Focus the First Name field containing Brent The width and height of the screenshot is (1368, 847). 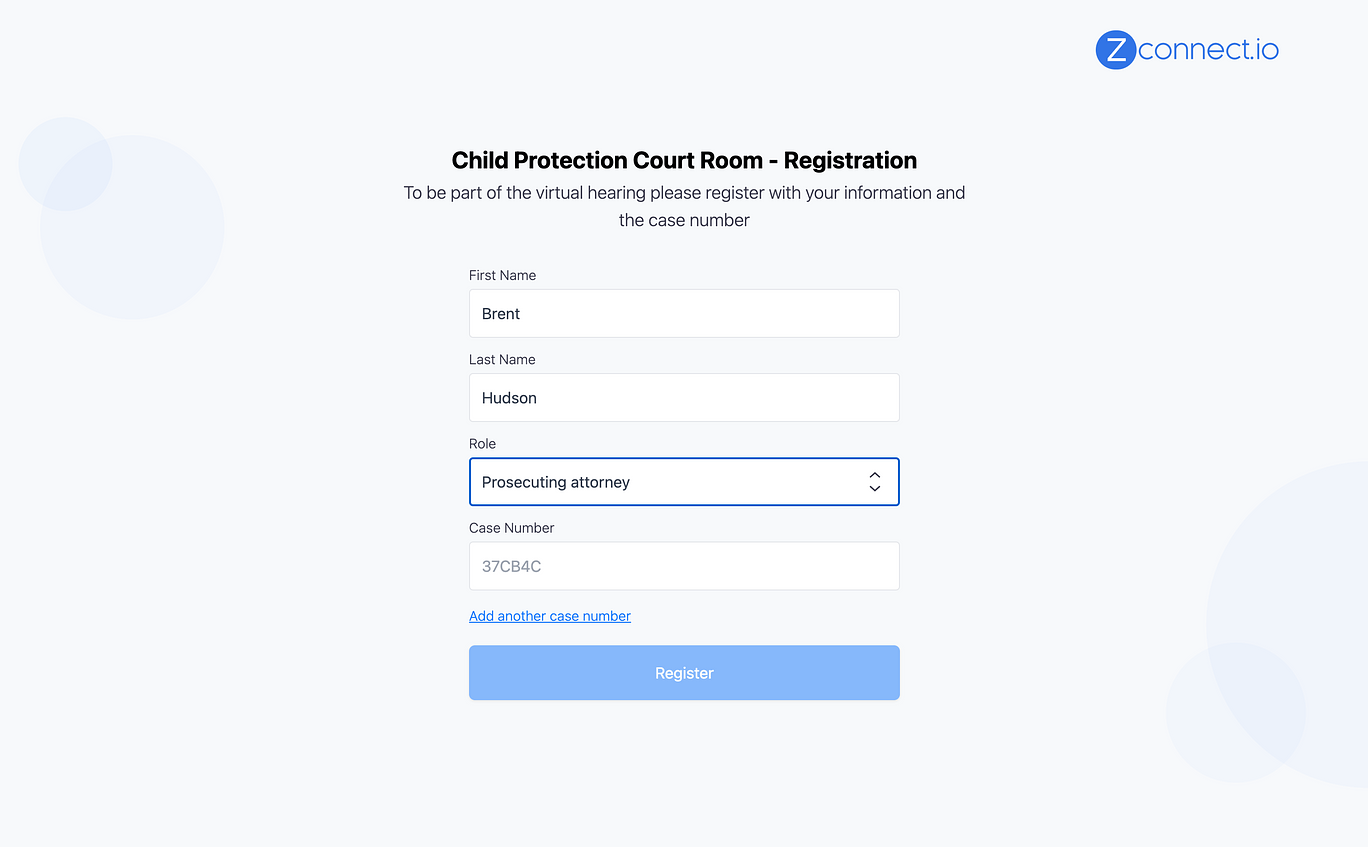684,314
